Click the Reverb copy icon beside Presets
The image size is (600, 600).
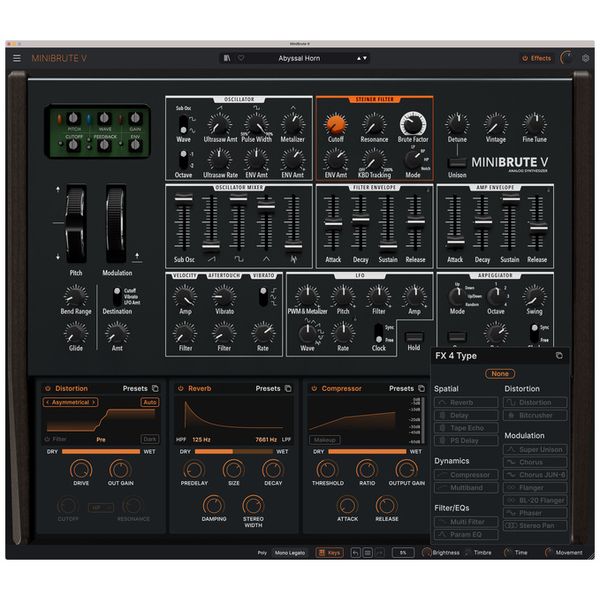point(289,388)
